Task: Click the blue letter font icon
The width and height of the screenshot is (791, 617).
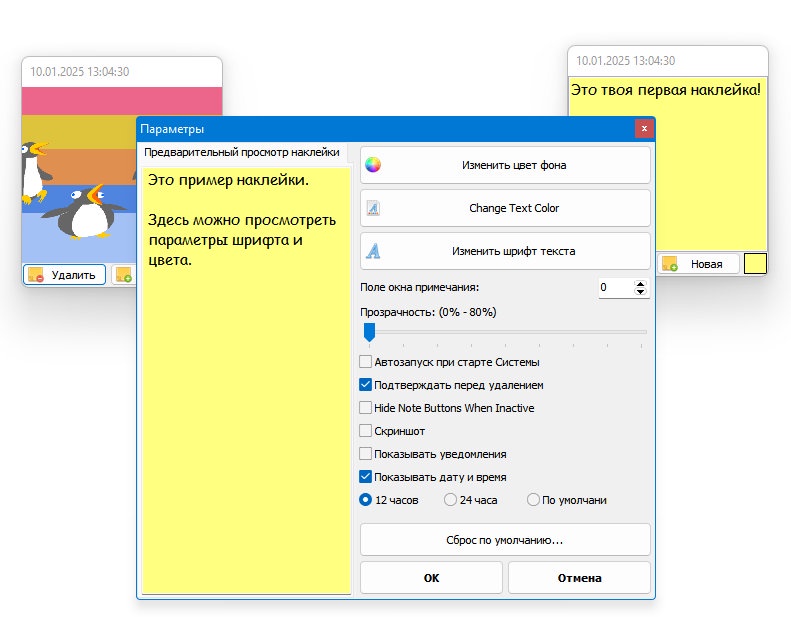Action: point(373,251)
